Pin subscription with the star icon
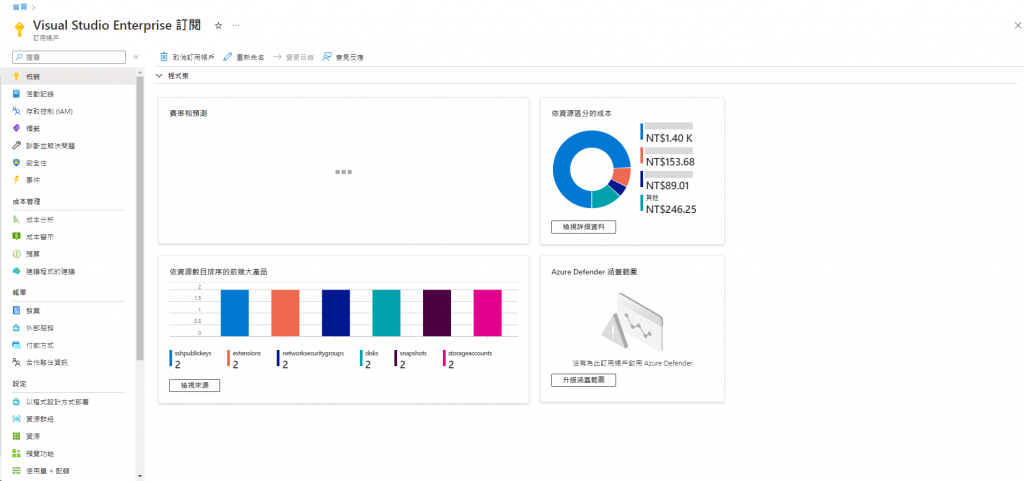 tap(219, 25)
